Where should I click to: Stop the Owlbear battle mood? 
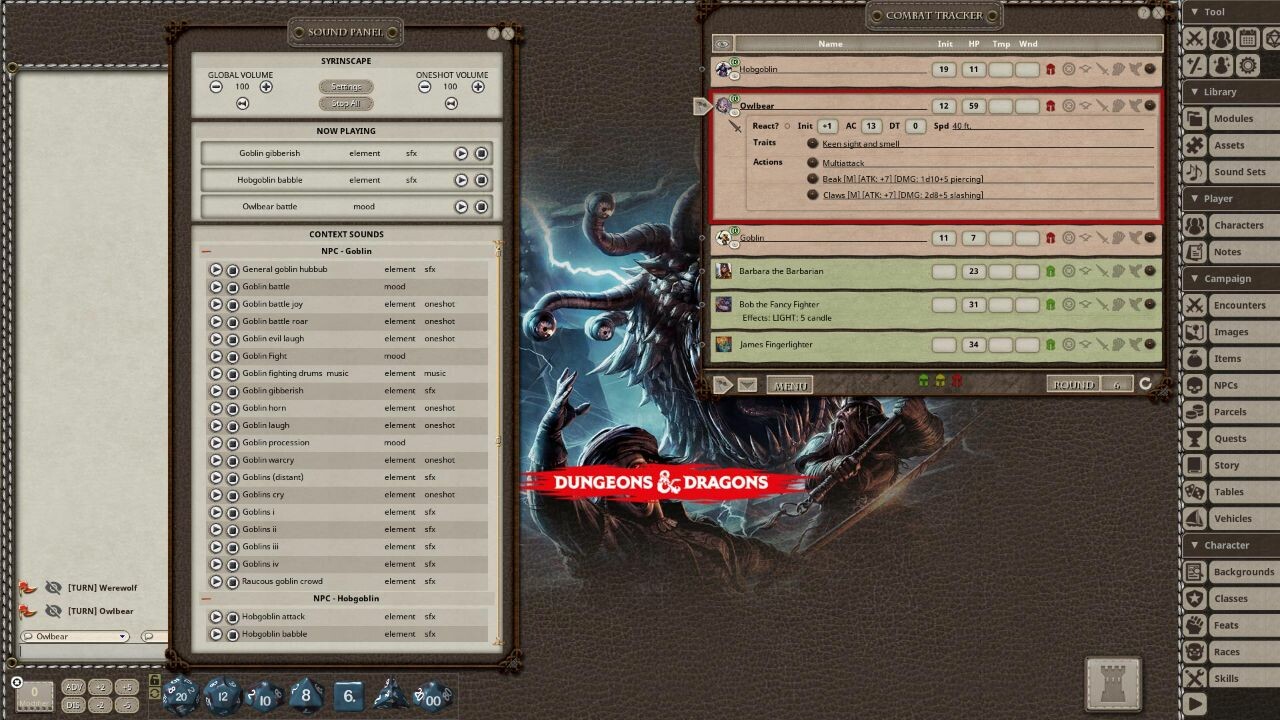481,207
